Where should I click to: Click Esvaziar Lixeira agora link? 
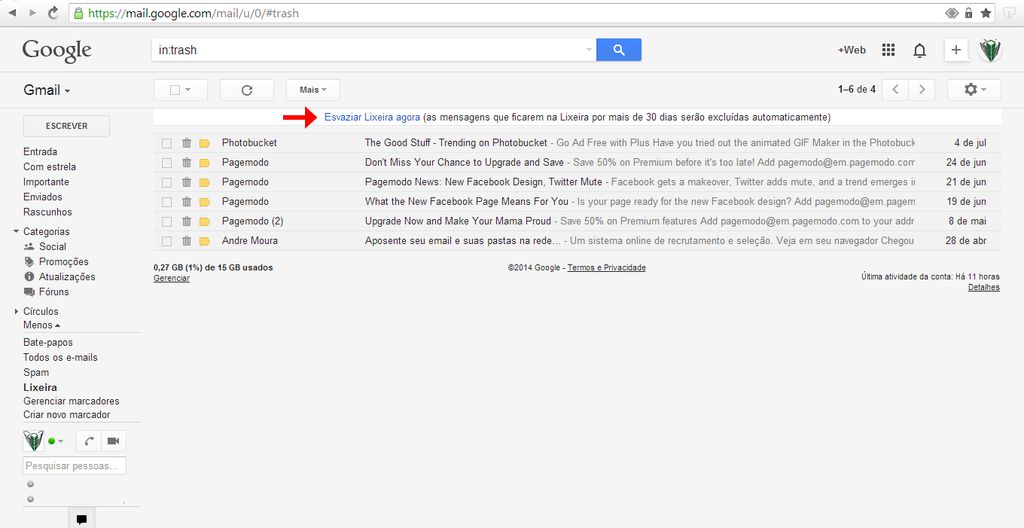[x=372, y=117]
